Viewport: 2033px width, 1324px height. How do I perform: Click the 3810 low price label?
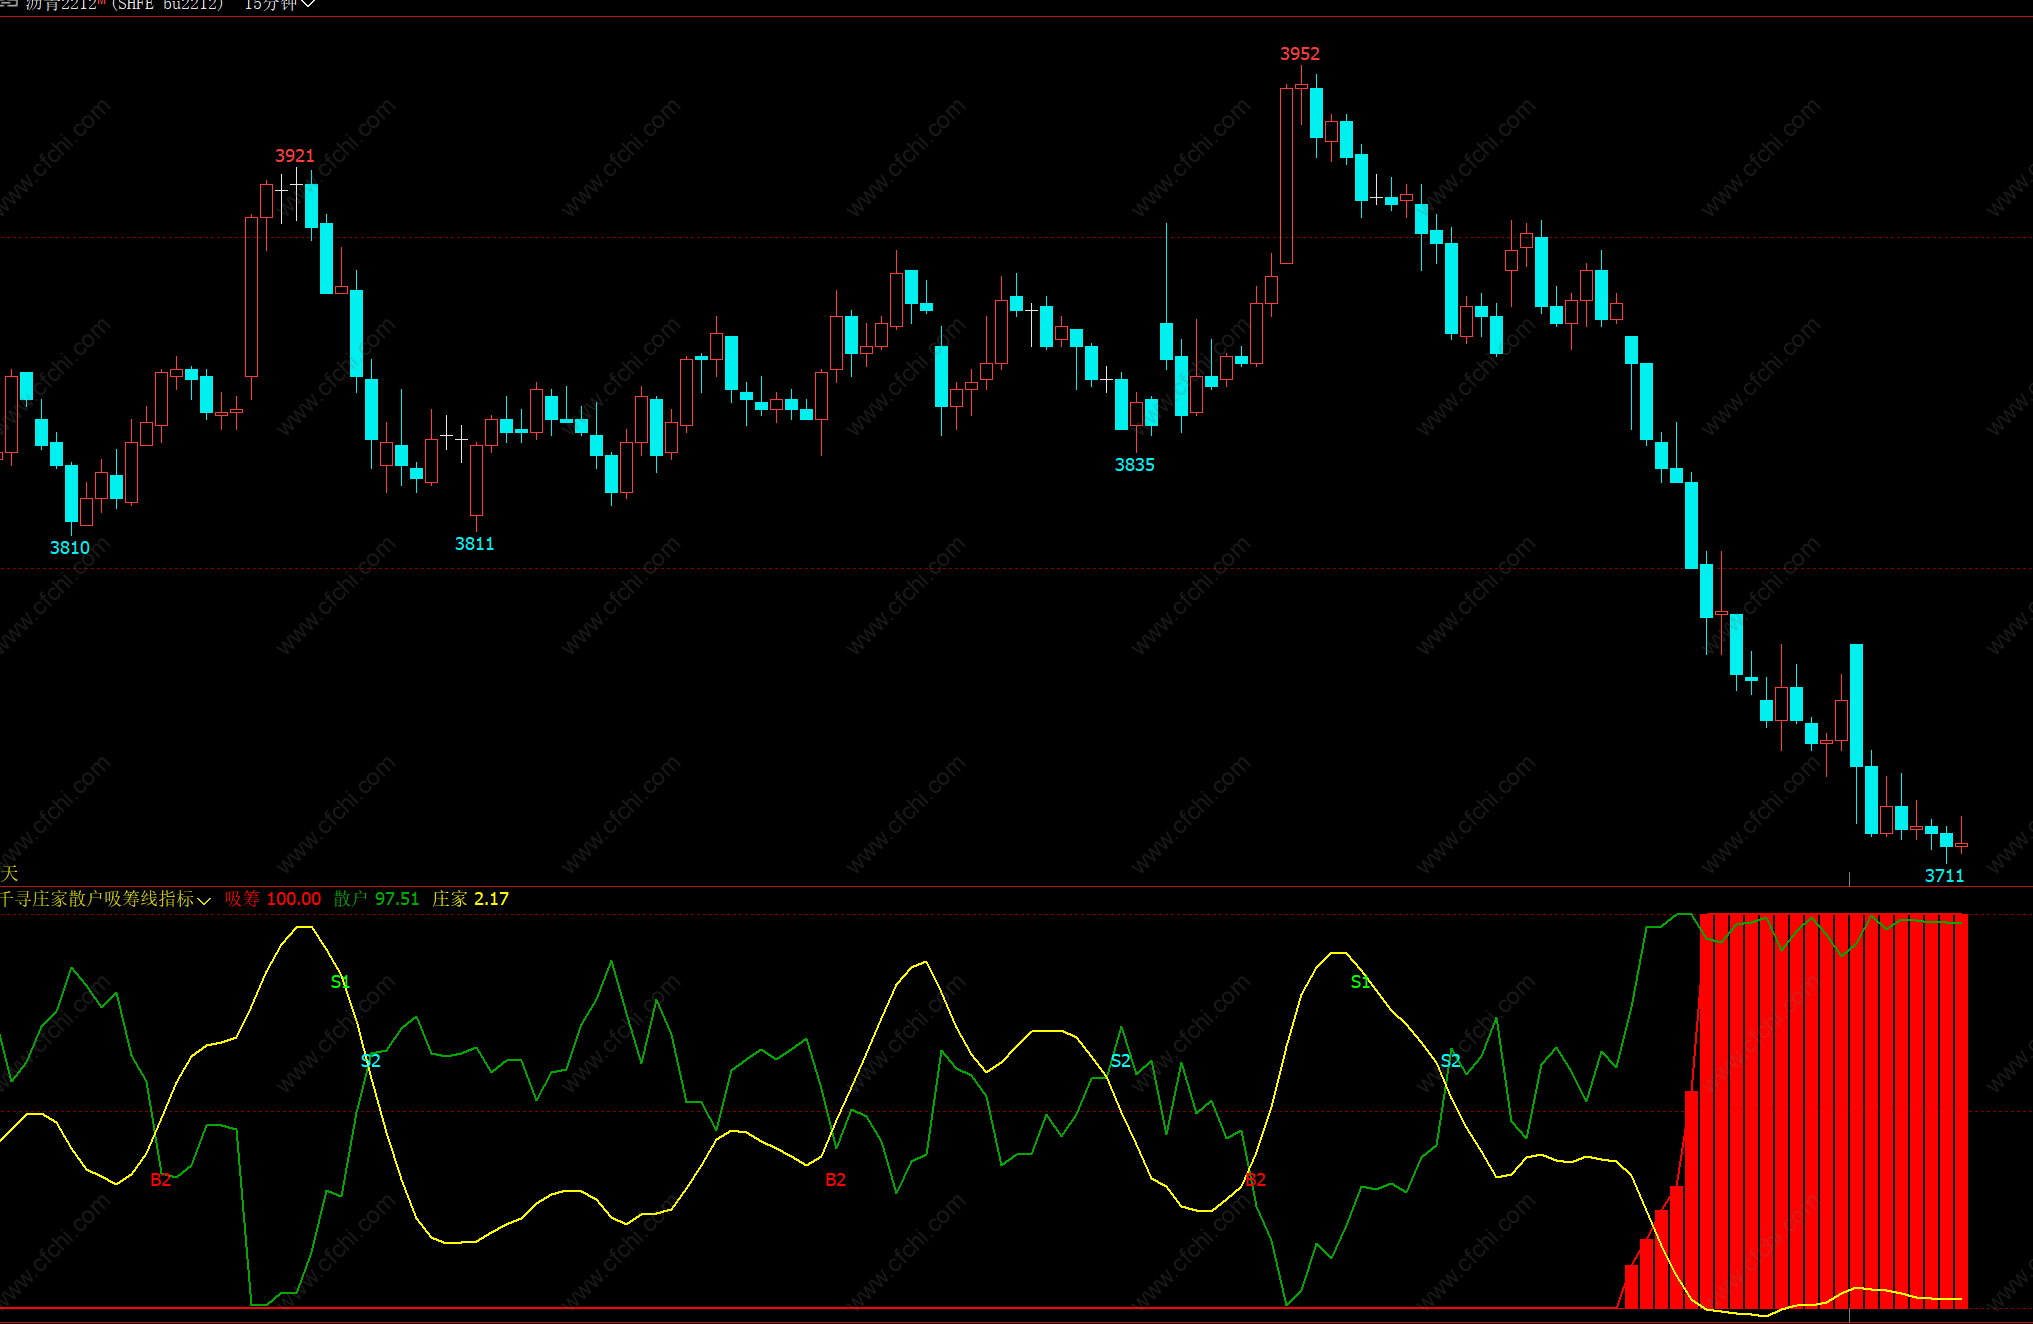tap(69, 548)
